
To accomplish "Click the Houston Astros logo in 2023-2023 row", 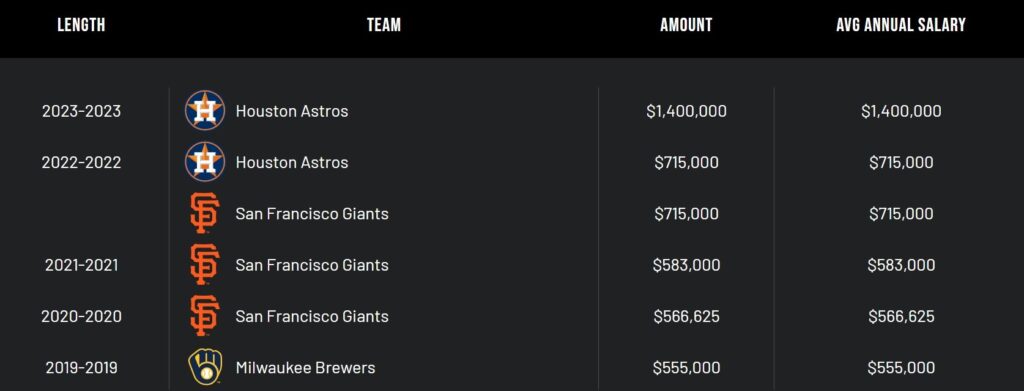I will point(205,110).
